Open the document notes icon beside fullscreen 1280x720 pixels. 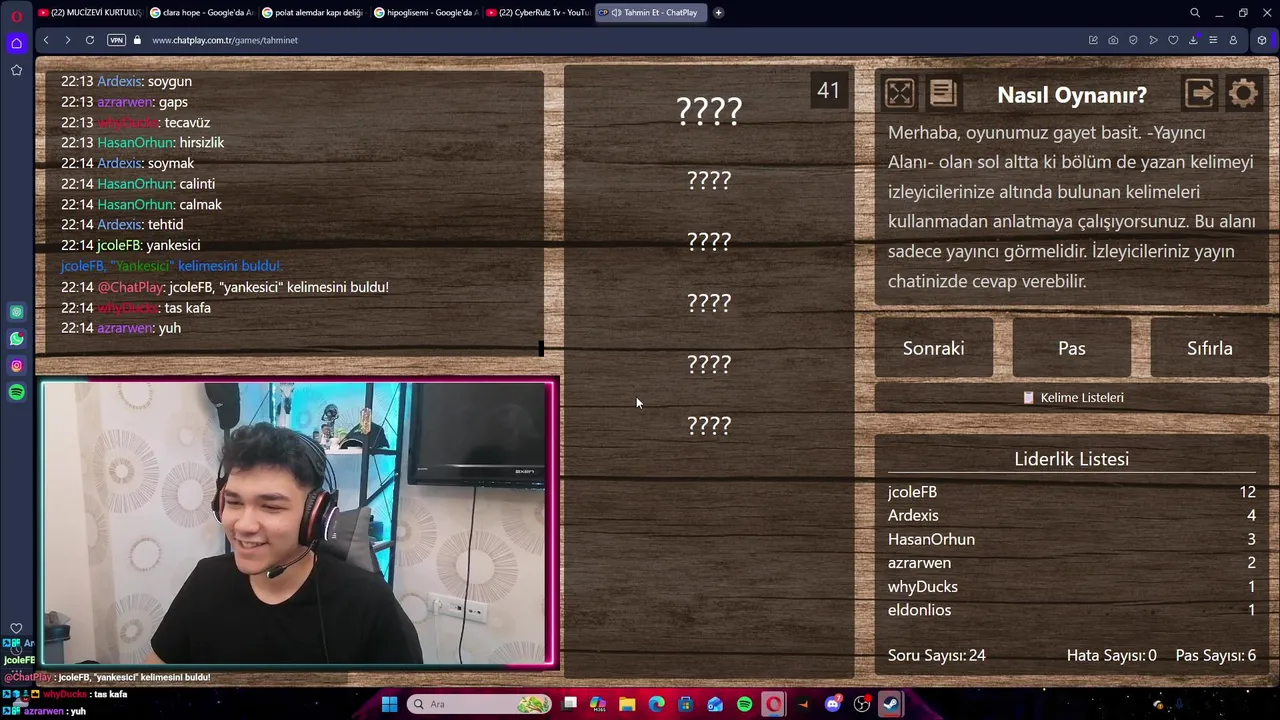click(x=942, y=93)
